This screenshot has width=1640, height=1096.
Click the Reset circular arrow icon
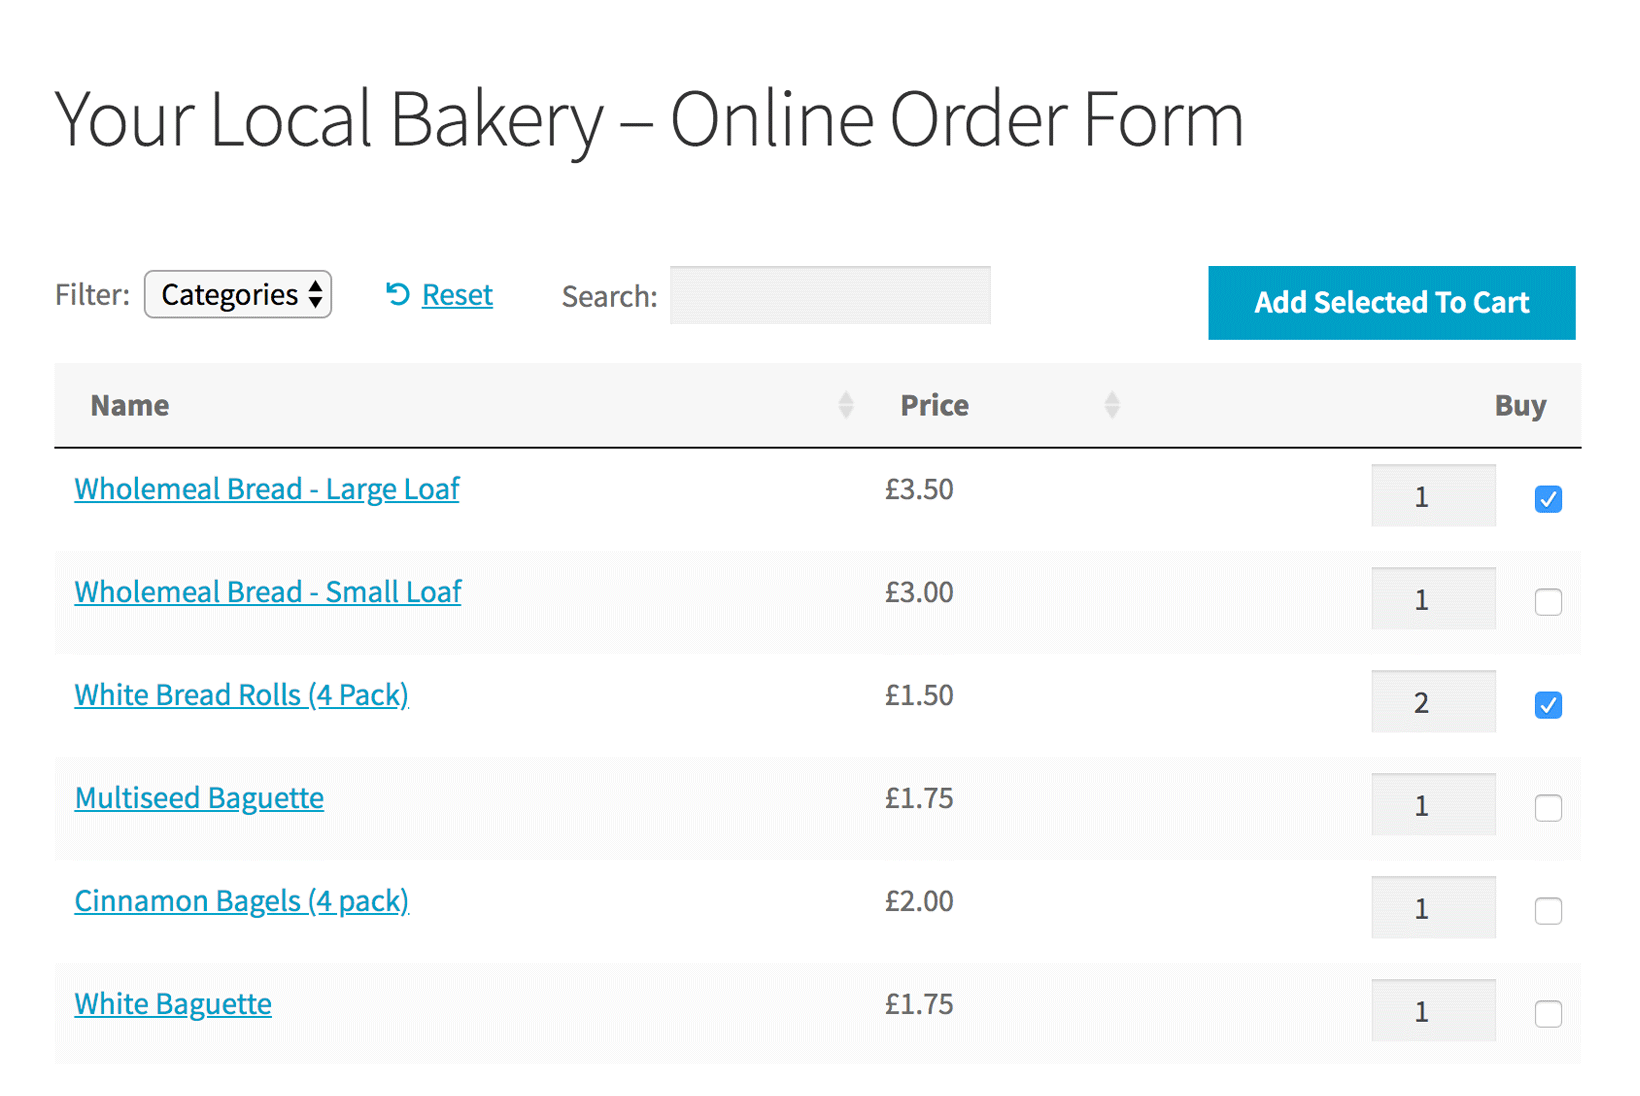tap(397, 294)
